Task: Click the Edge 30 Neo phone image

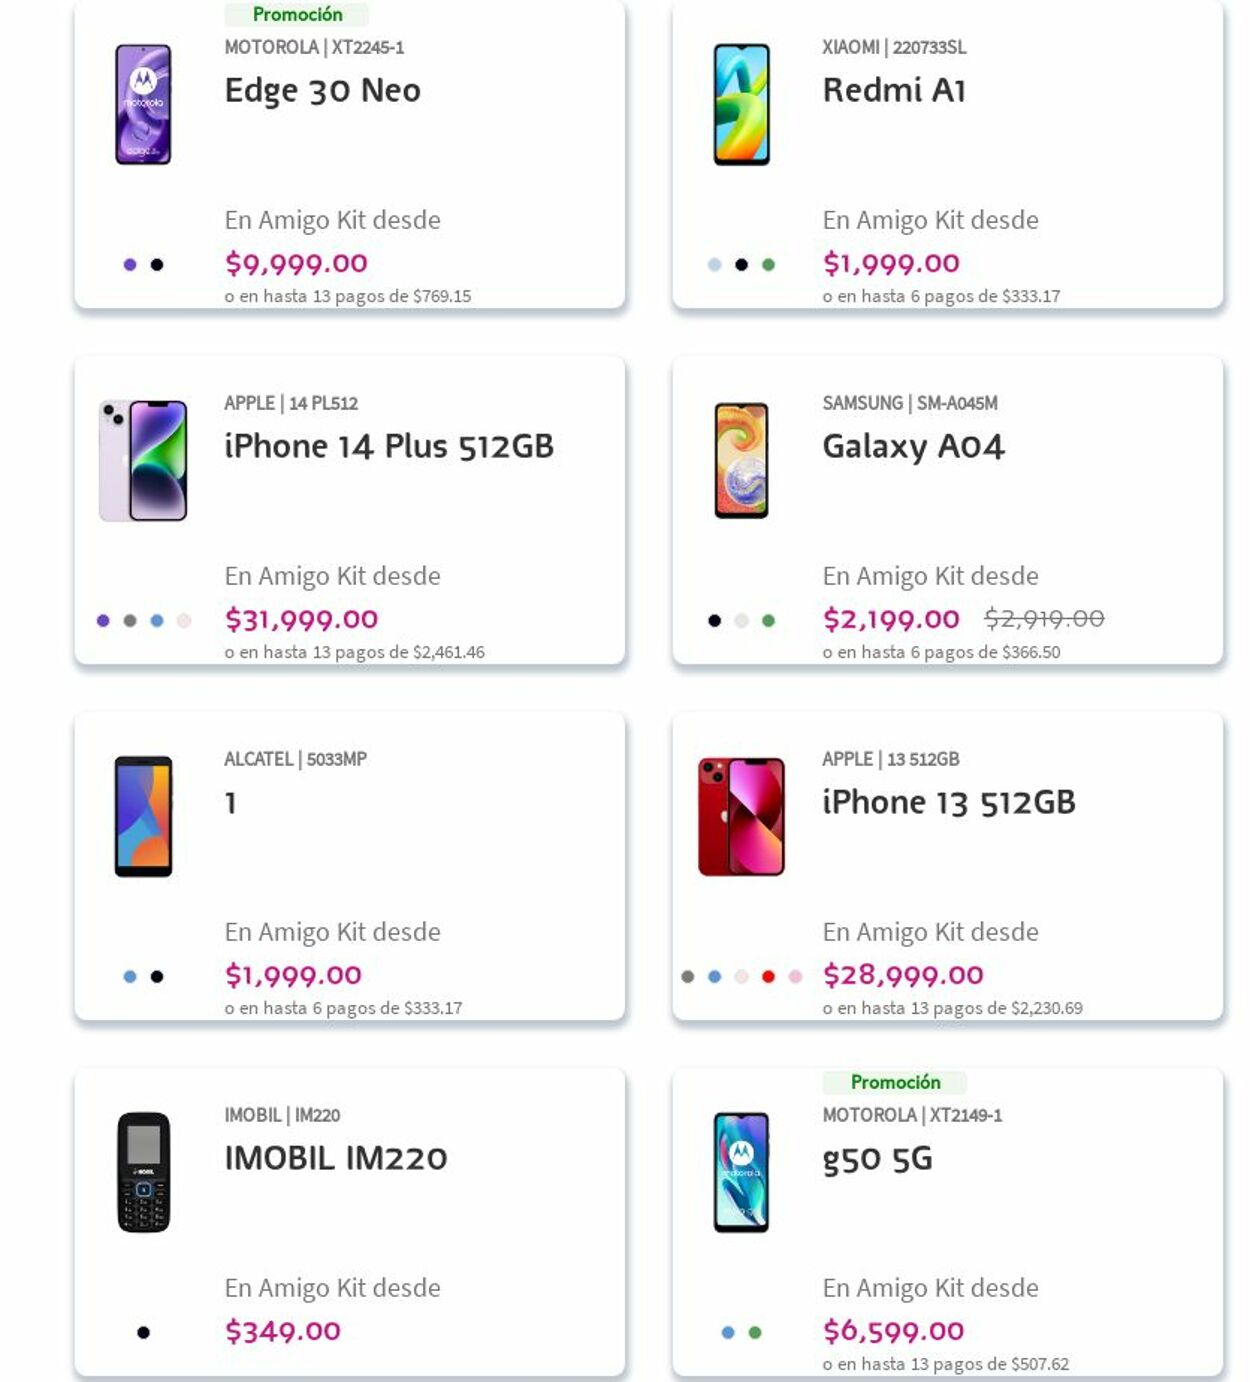Action: [143, 102]
